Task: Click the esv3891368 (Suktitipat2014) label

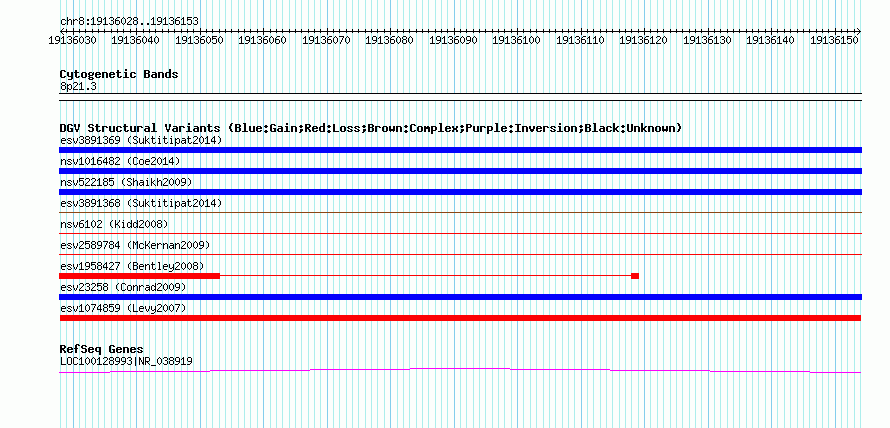Action: click(x=141, y=203)
